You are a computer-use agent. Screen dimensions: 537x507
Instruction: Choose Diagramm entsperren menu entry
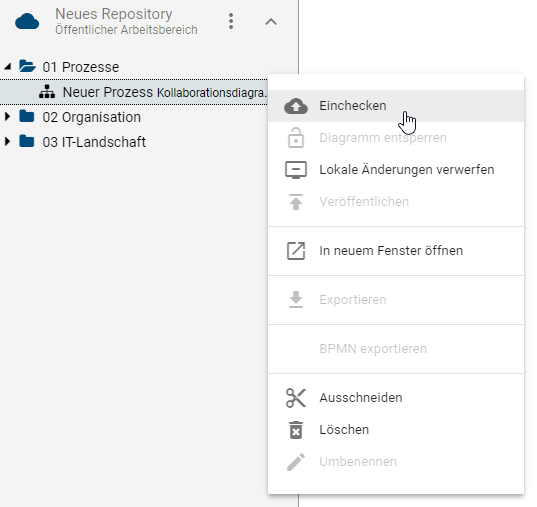pyautogui.click(x=396, y=138)
